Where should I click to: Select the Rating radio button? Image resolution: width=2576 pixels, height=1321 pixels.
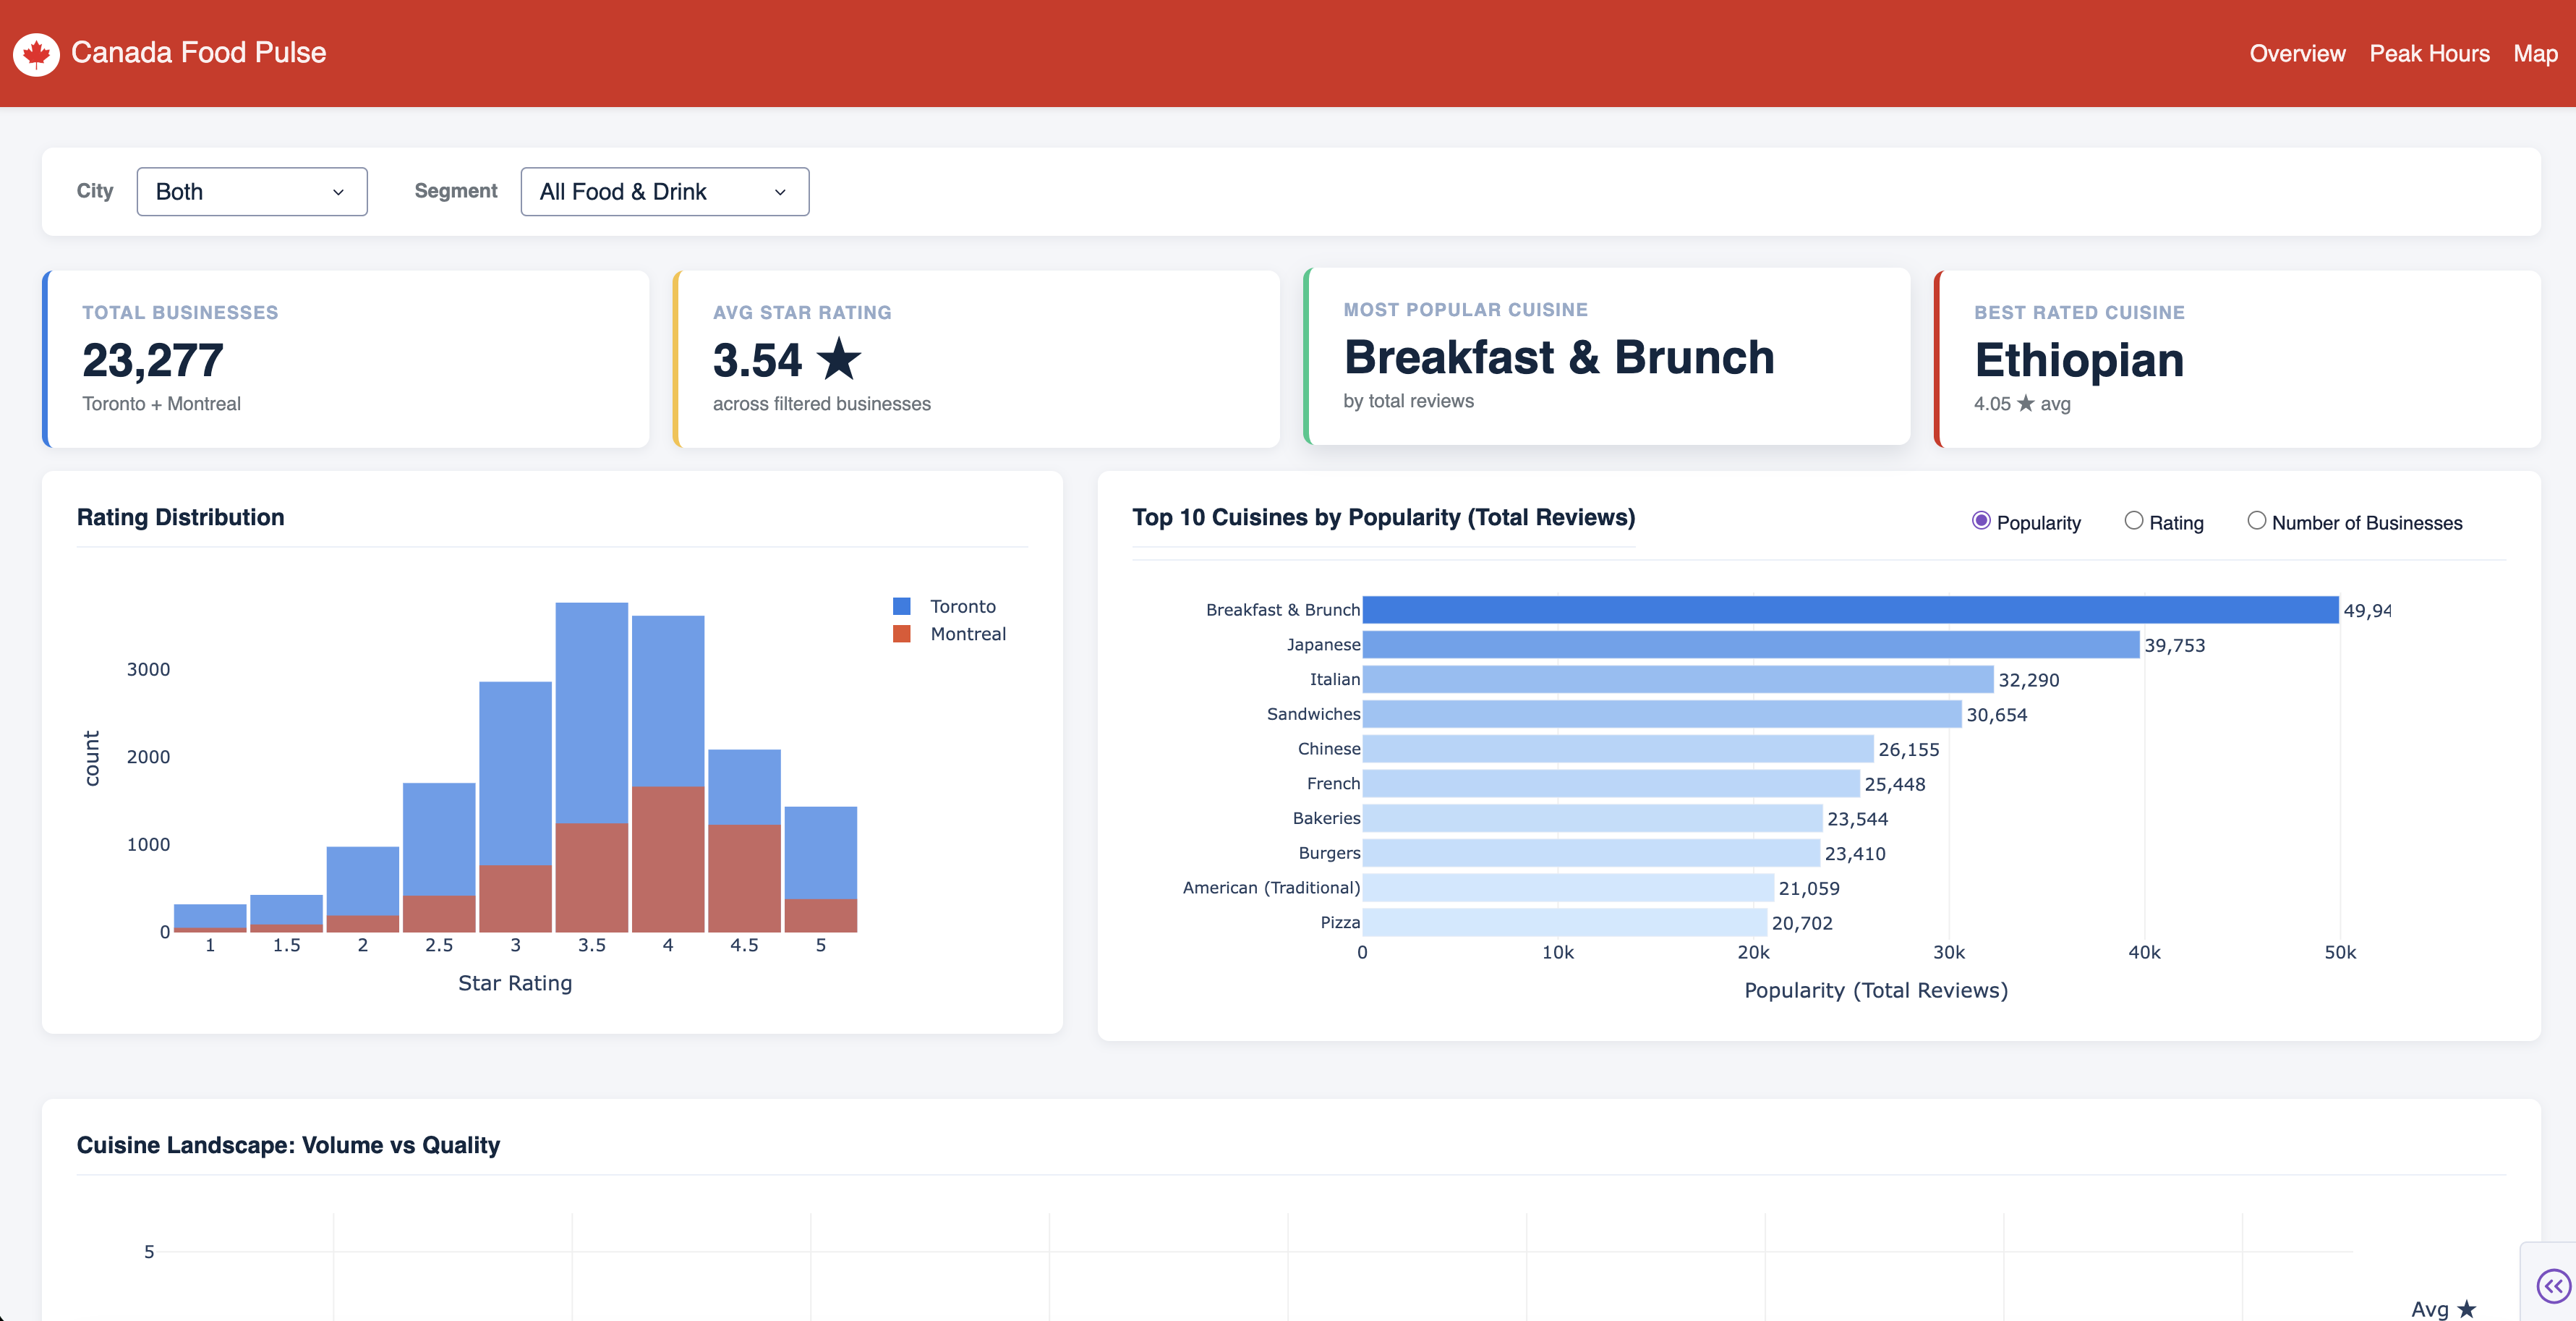tap(2133, 521)
